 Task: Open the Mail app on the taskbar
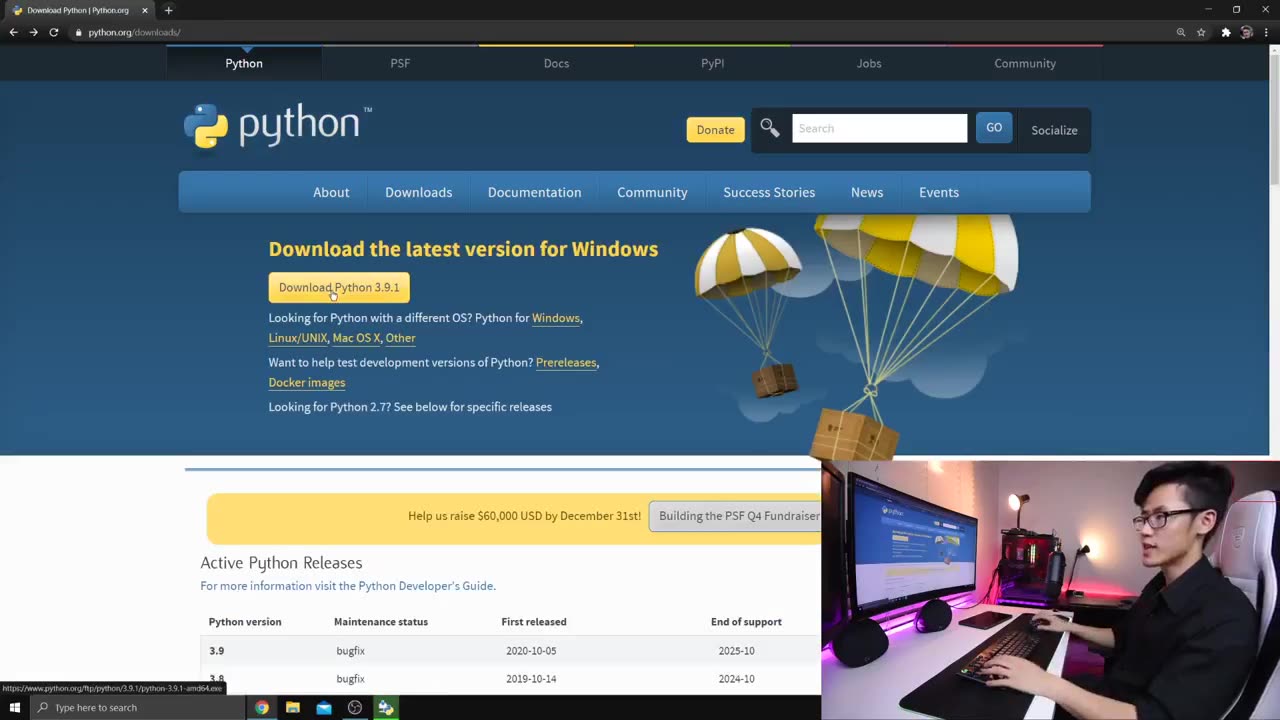pyautogui.click(x=324, y=708)
